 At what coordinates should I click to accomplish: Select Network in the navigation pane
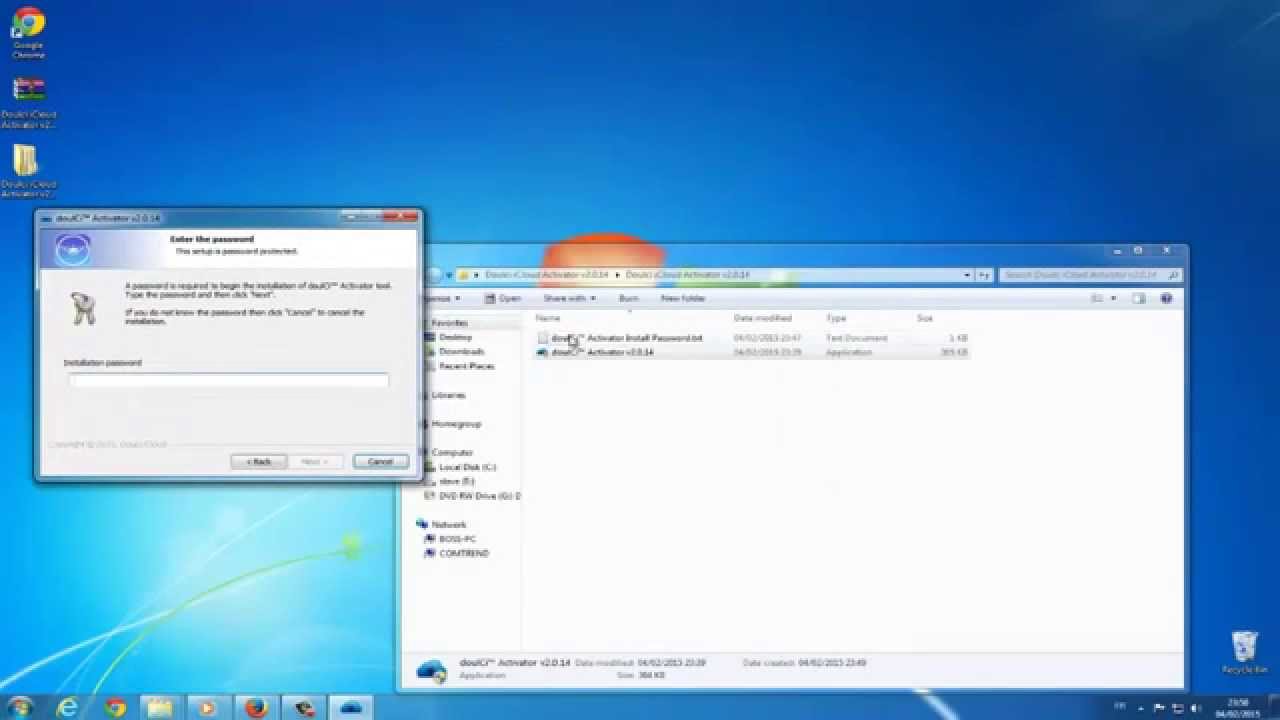click(448, 524)
